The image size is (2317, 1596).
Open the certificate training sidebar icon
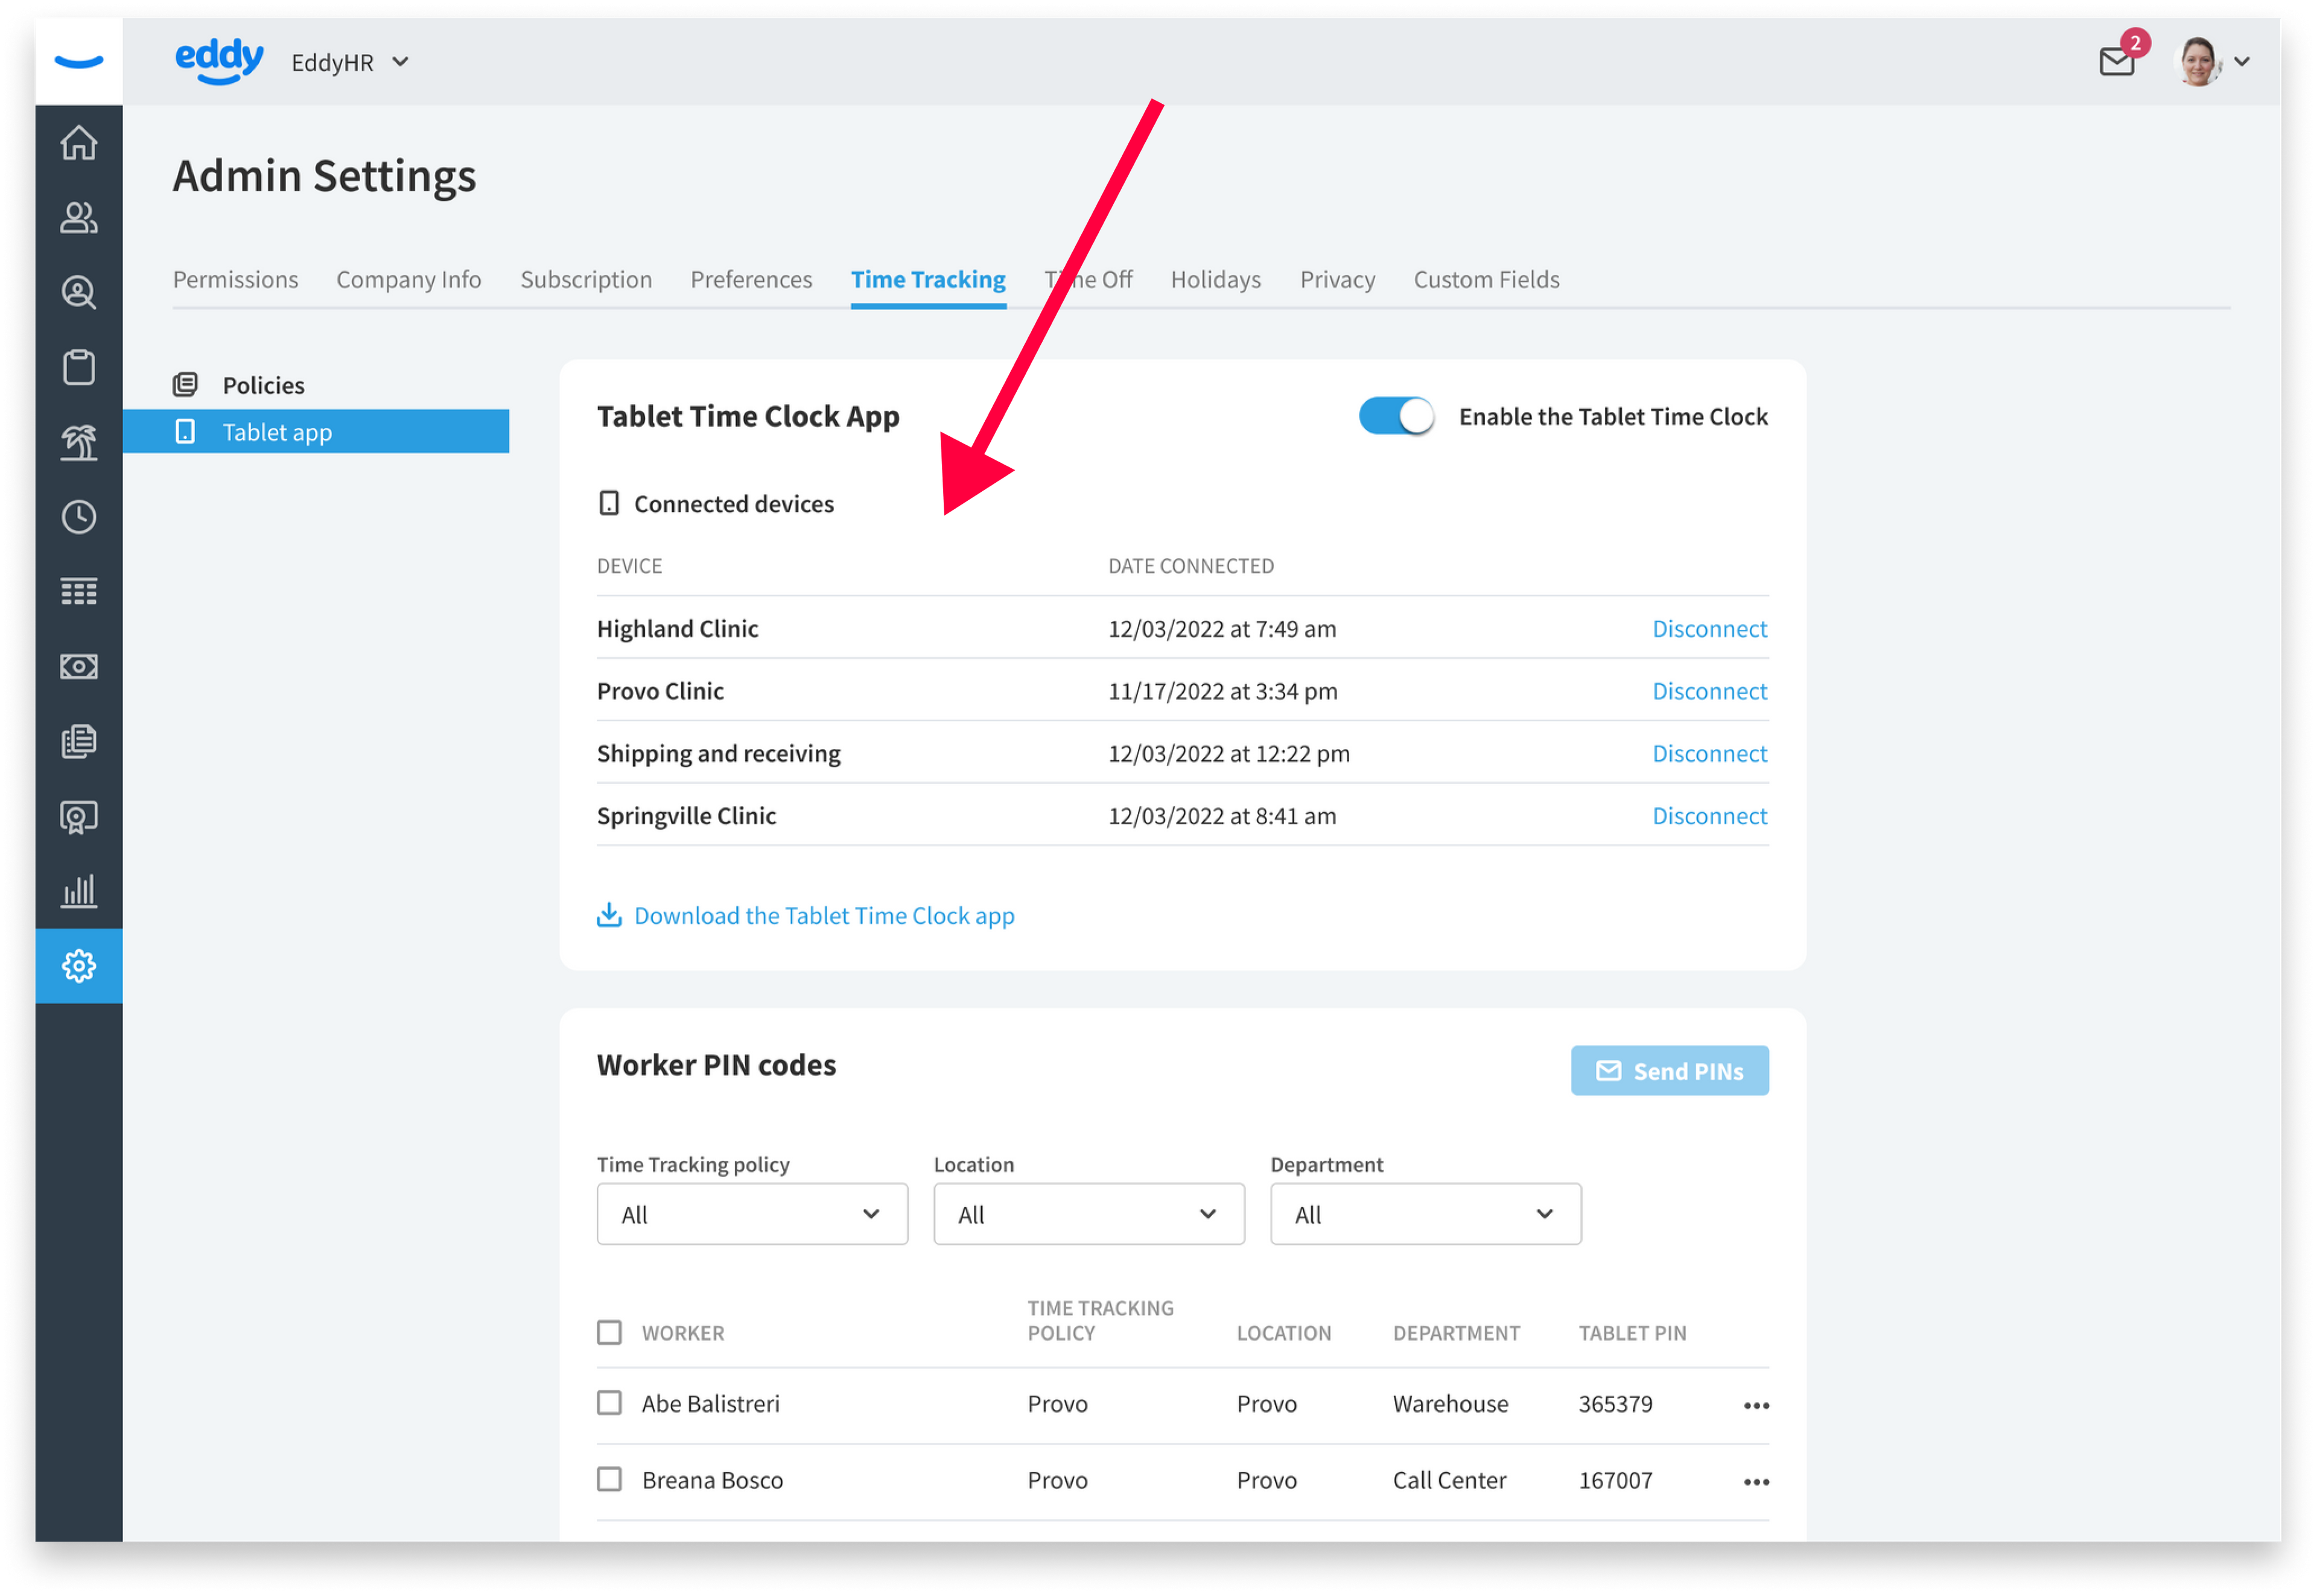coord(79,817)
